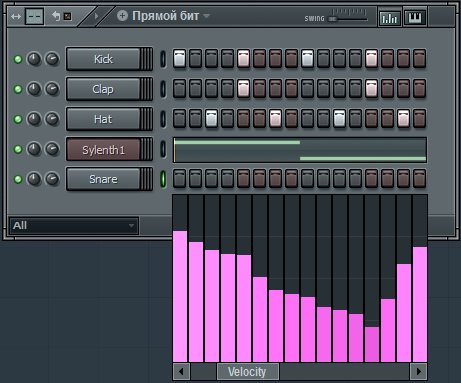Click the pattern name Прямой бит
This screenshot has height=383, width=461.
[165, 16]
